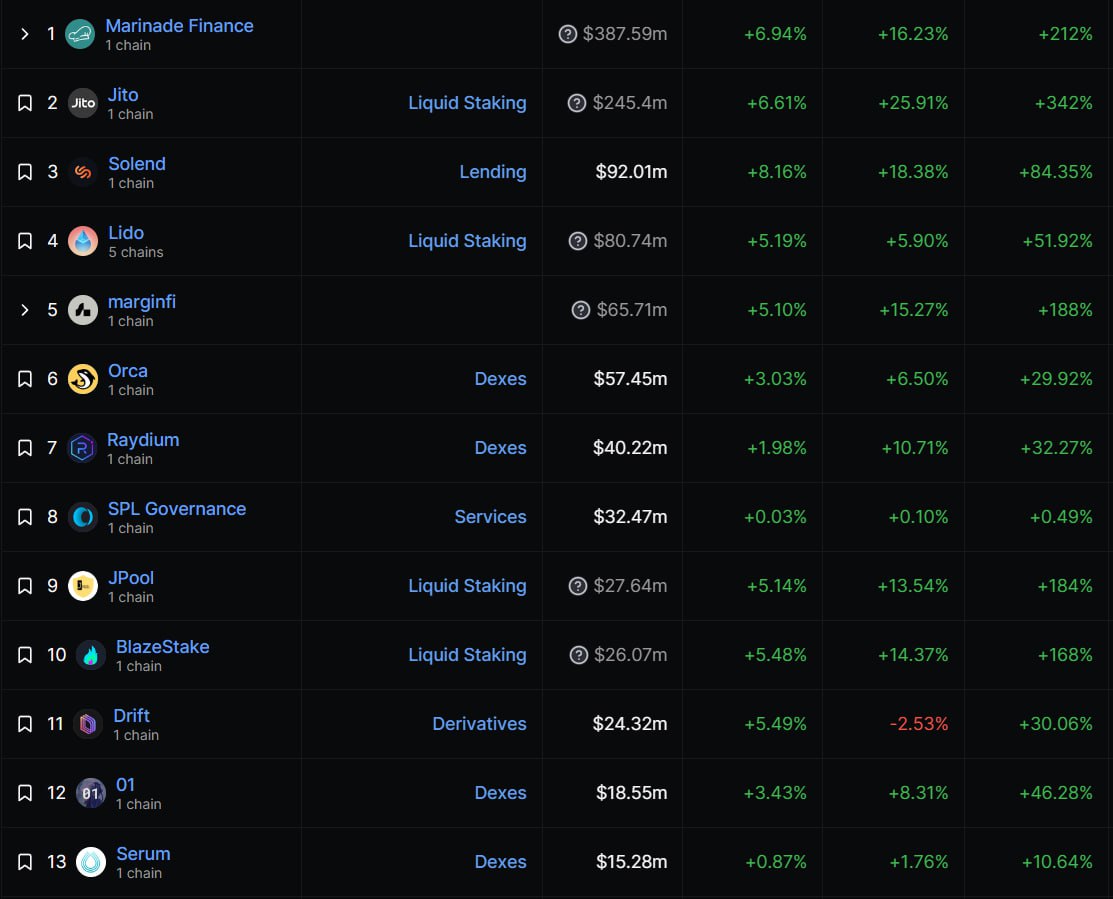Open Dexes category in 01 row
This screenshot has width=1113, height=899.
(x=500, y=793)
